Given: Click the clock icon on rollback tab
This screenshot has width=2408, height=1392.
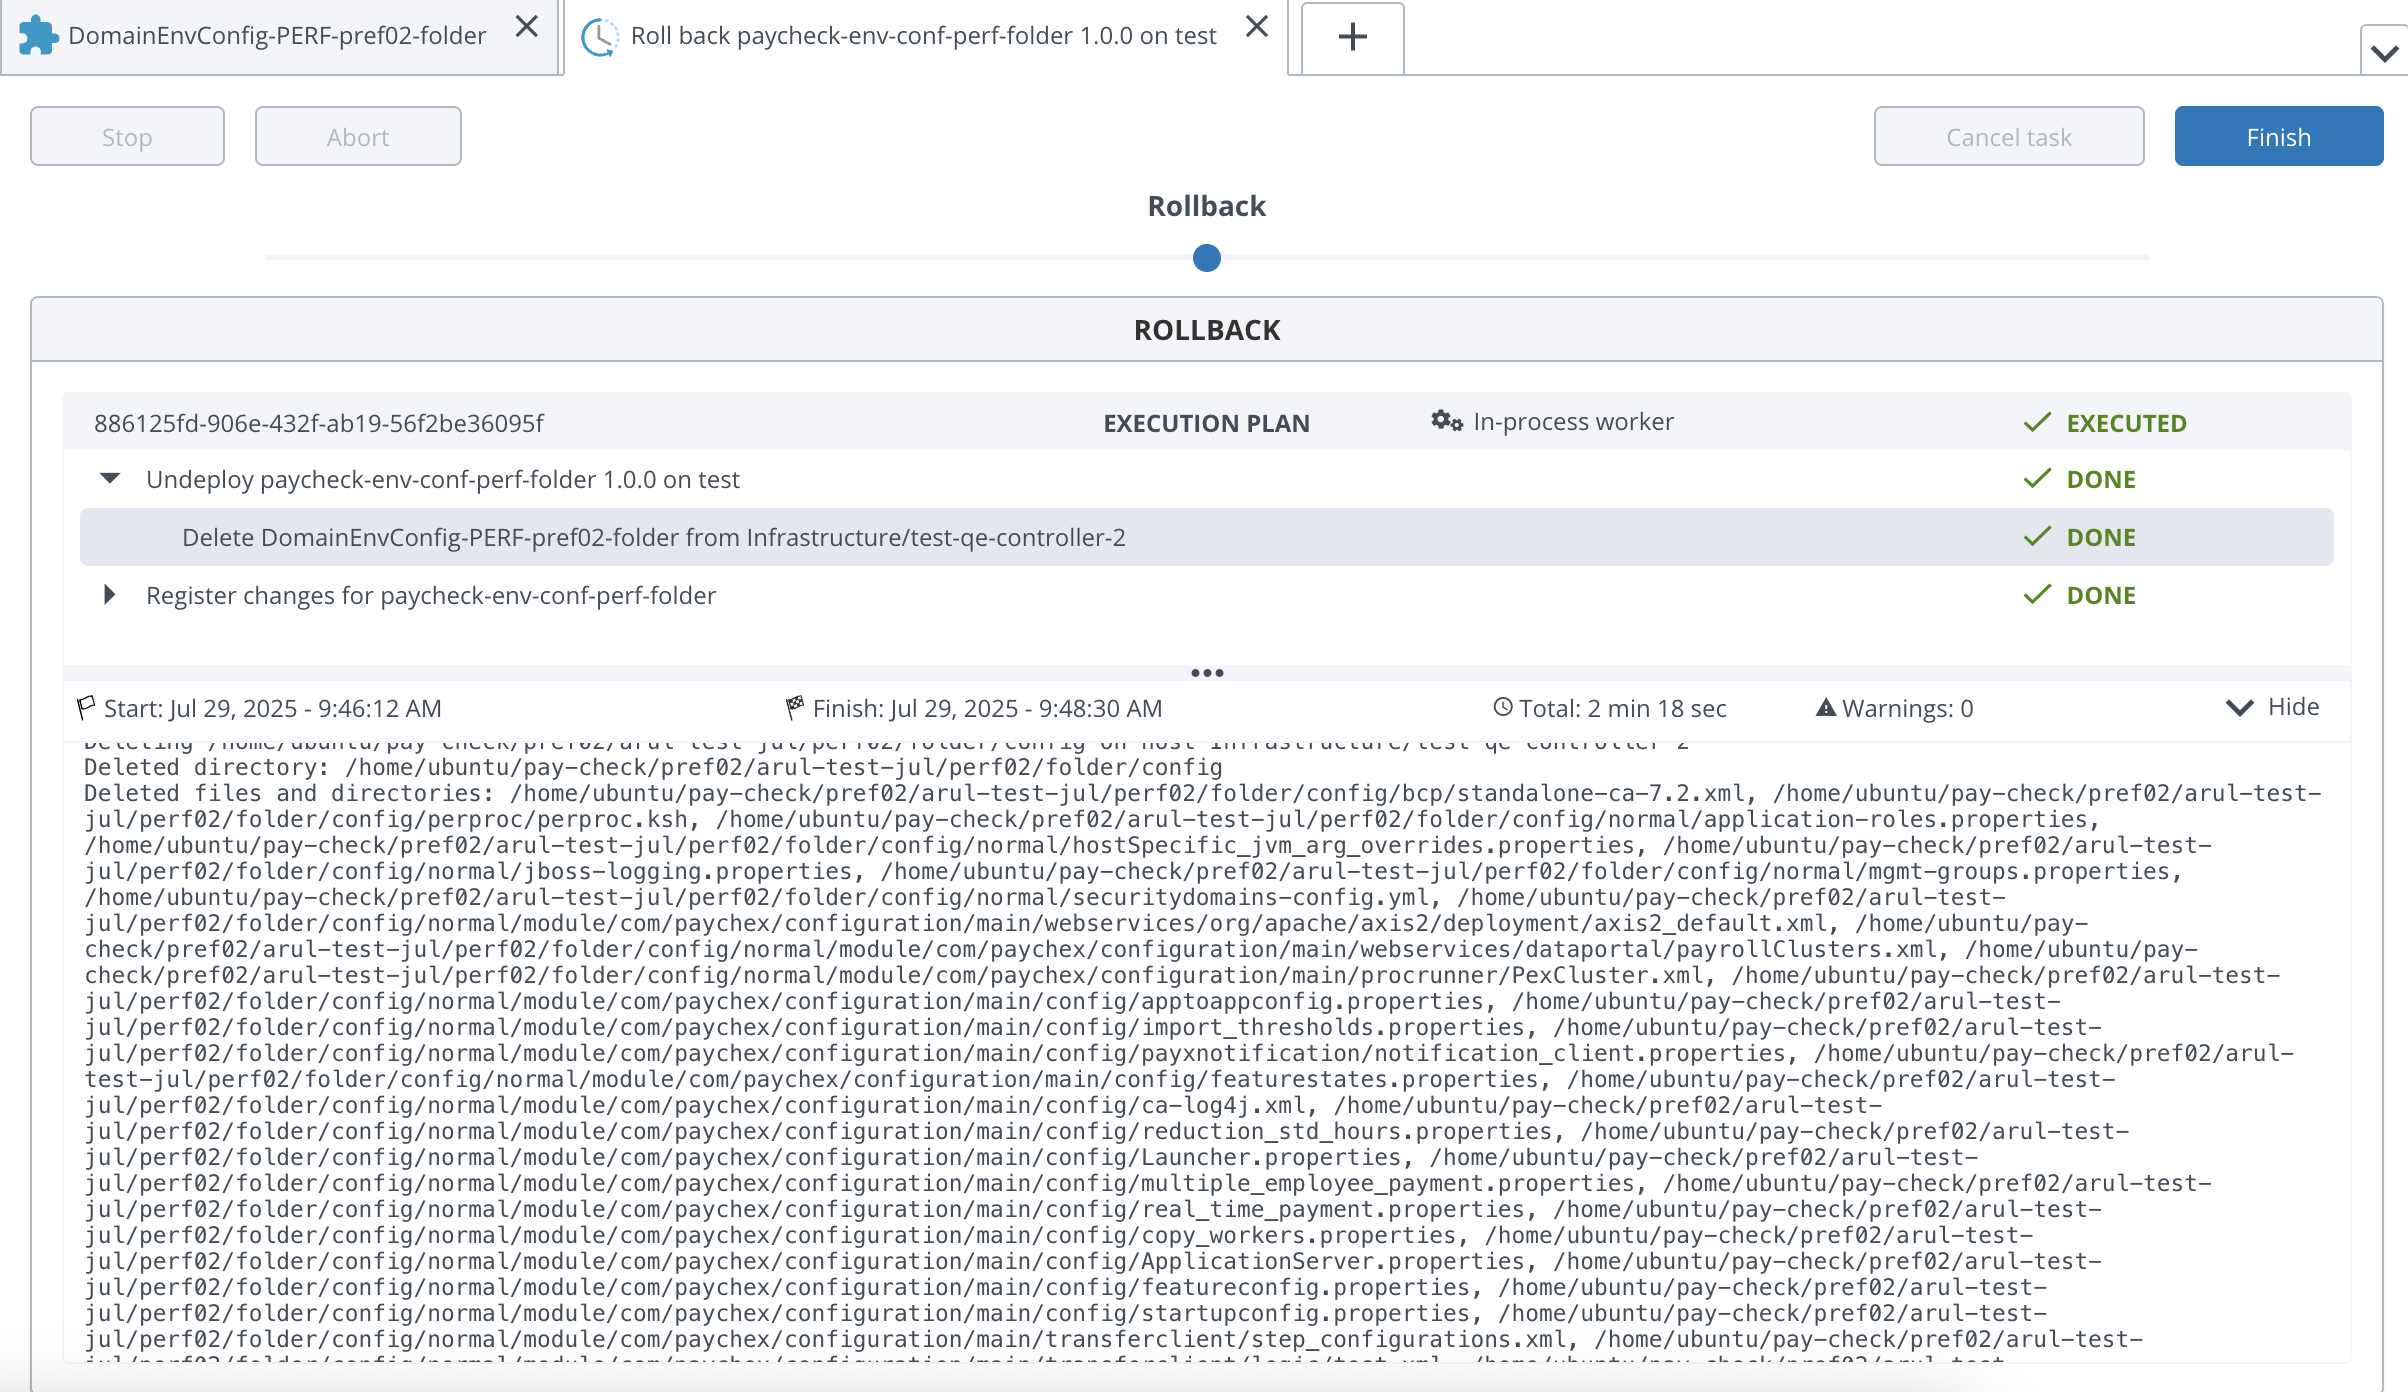Looking at the screenshot, I should 599,37.
